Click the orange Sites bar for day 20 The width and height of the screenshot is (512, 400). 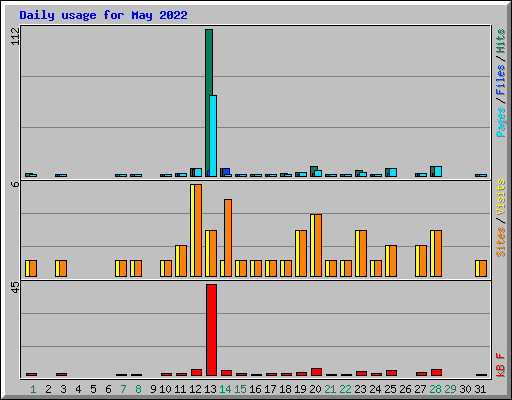[318, 245]
